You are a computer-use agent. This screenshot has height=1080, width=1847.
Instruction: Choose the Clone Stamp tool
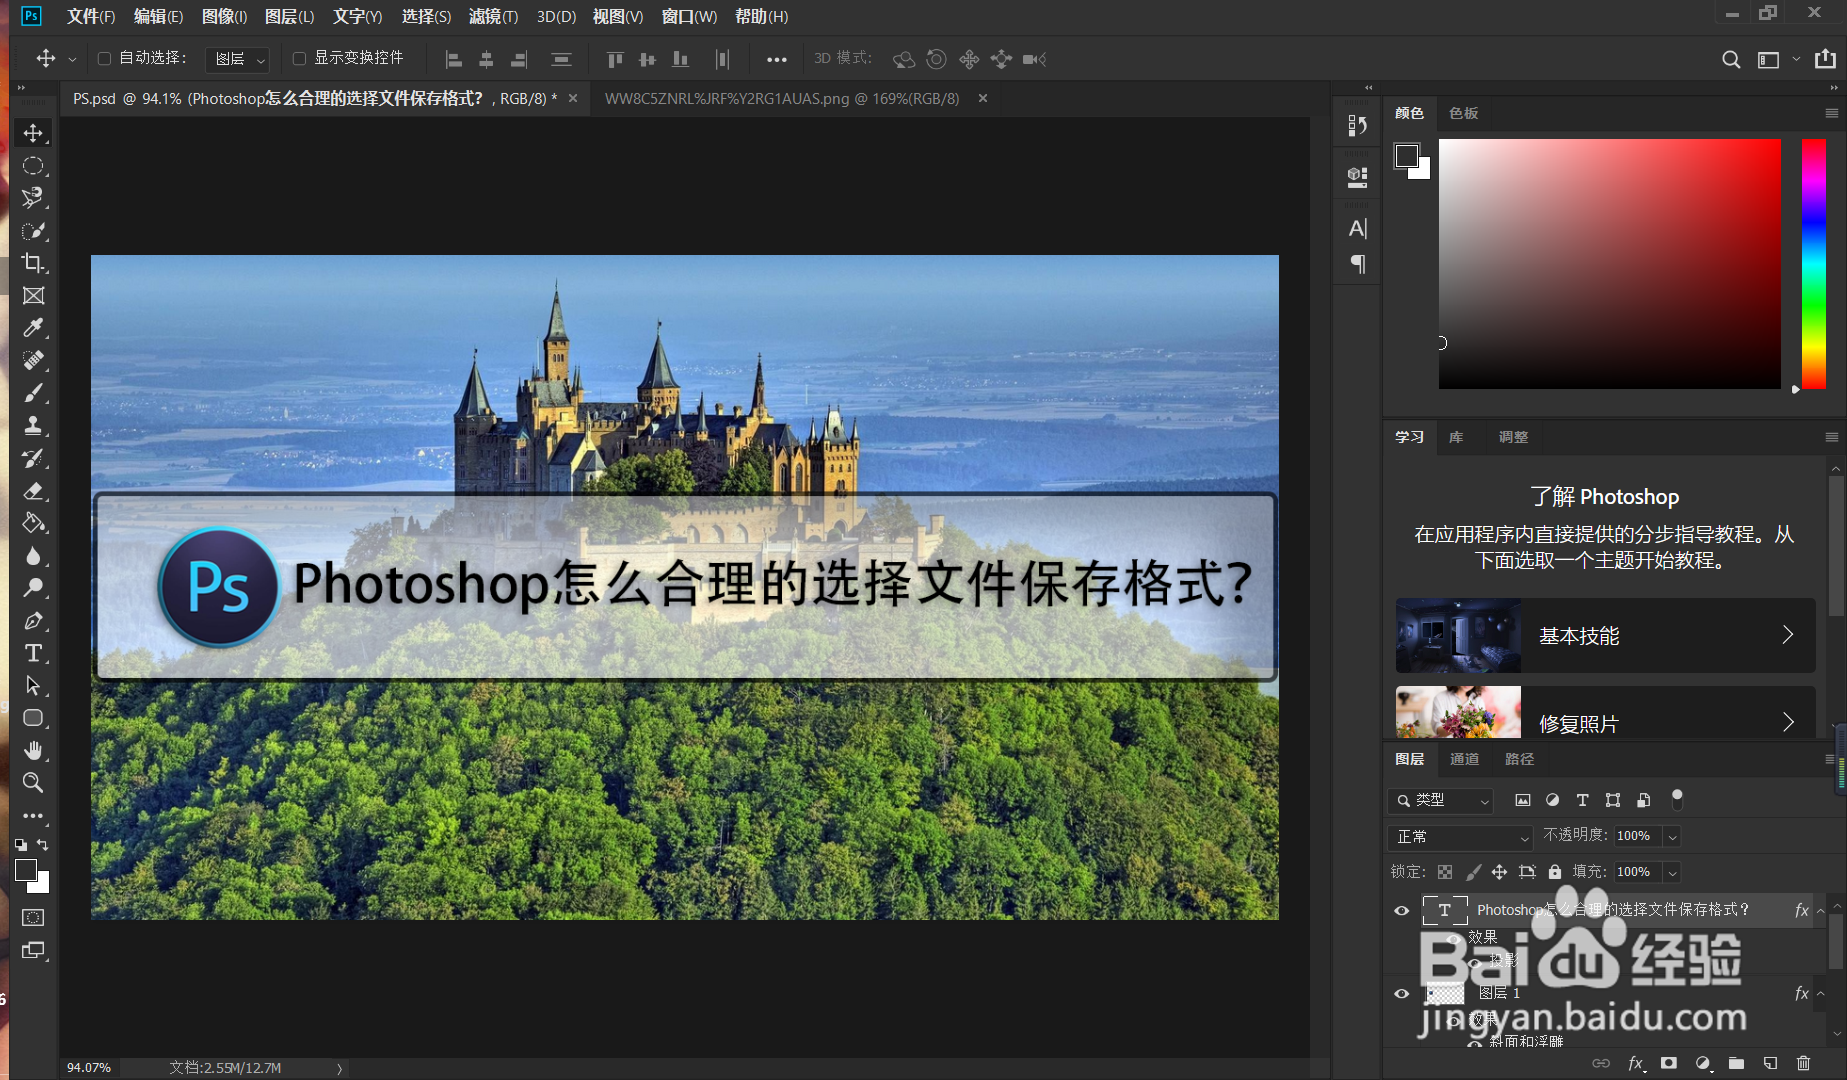[x=33, y=426]
